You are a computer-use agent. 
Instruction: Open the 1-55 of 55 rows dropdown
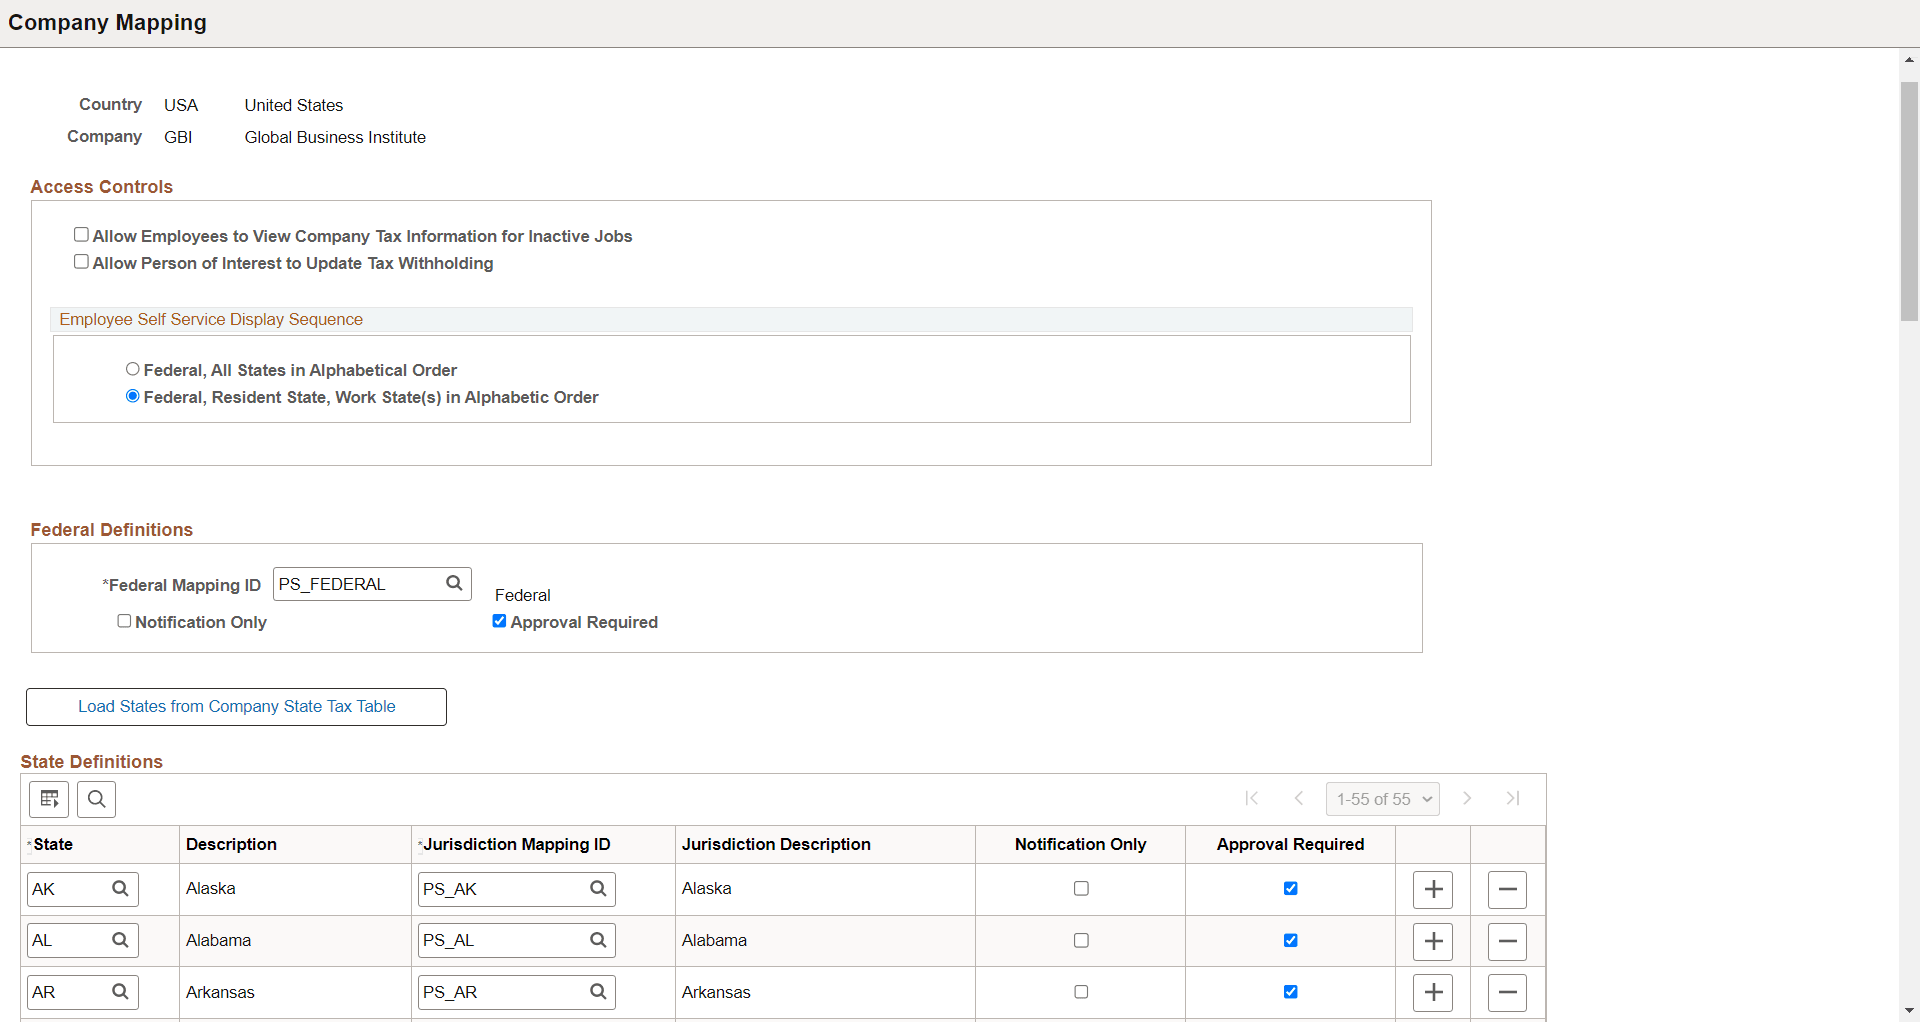point(1383,799)
